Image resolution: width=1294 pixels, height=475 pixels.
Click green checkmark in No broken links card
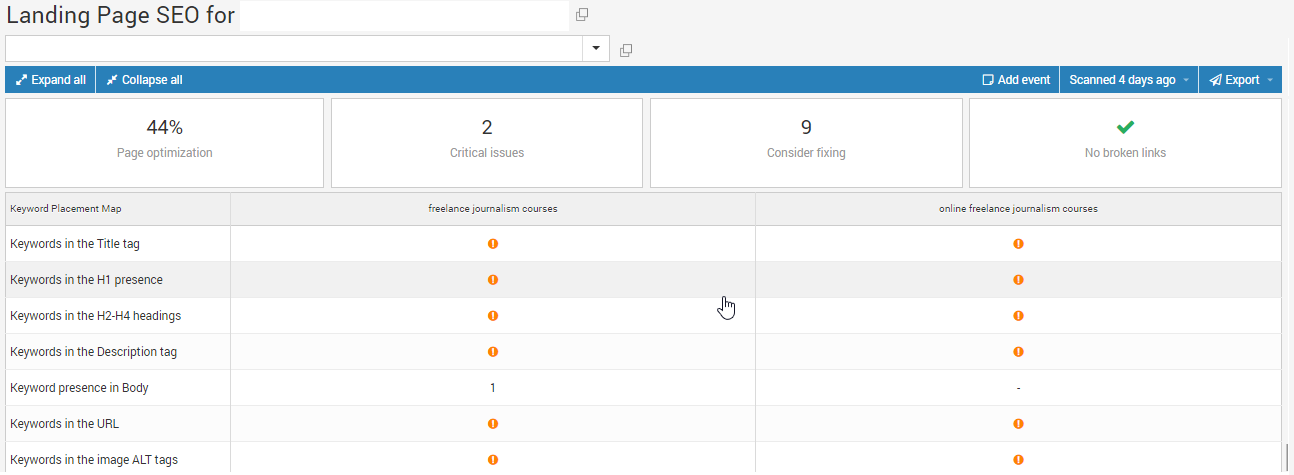coord(1125,127)
